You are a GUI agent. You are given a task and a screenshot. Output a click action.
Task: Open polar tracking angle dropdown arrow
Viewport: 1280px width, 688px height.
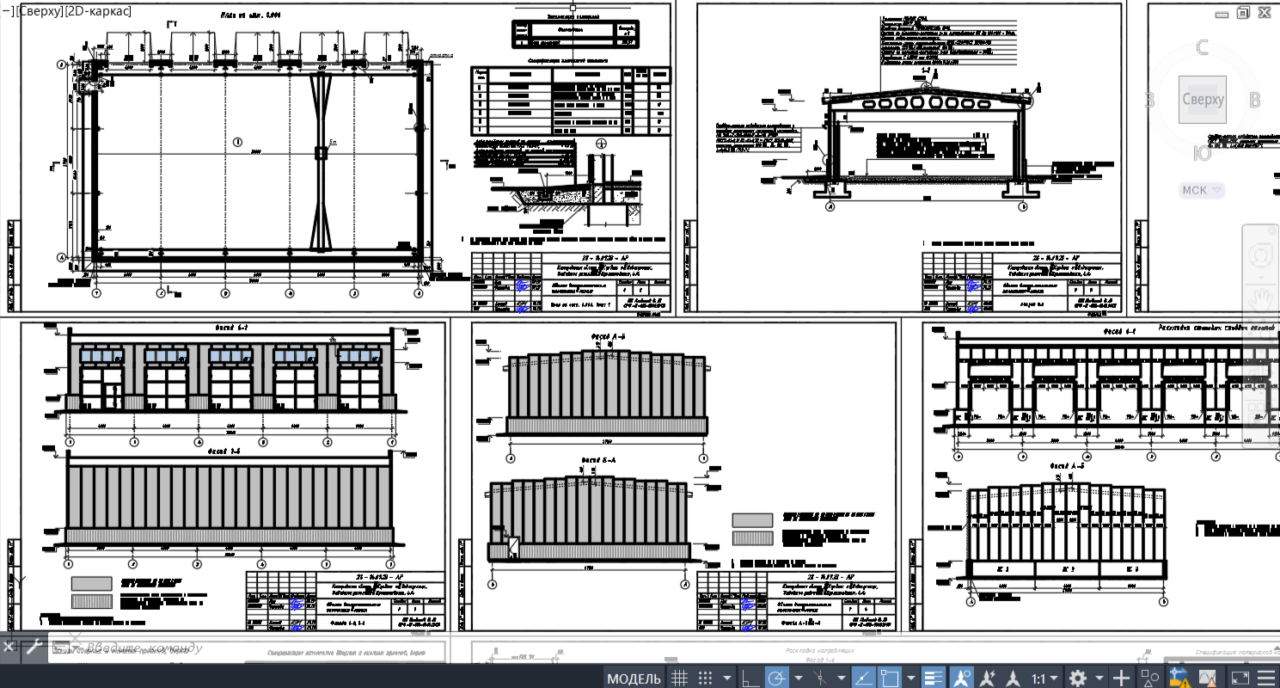798,678
